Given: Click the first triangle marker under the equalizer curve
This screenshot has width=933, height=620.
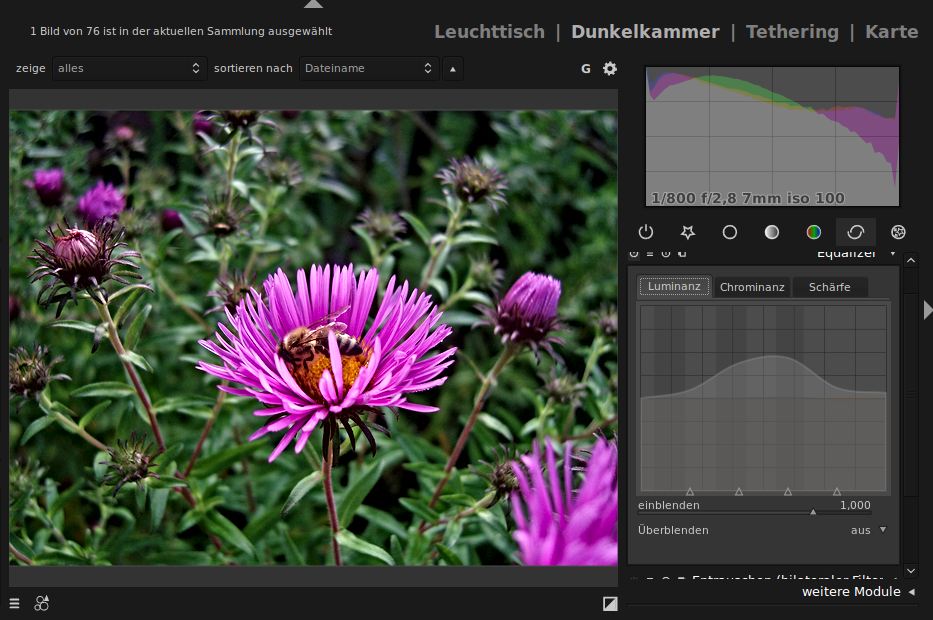Looking at the screenshot, I should (690, 491).
